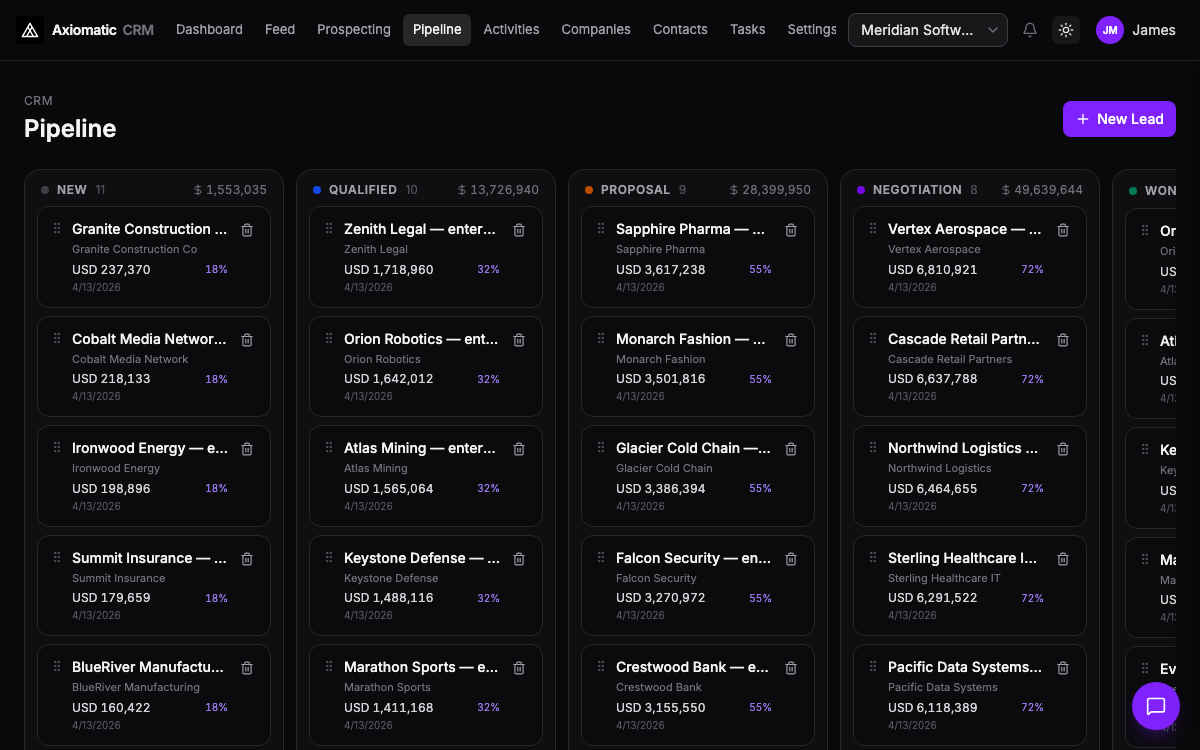Delete the Crestwood Bank deal via trash icon
The width and height of the screenshot is (1200, 750).
pyautogui.click(x=791, y=668)
